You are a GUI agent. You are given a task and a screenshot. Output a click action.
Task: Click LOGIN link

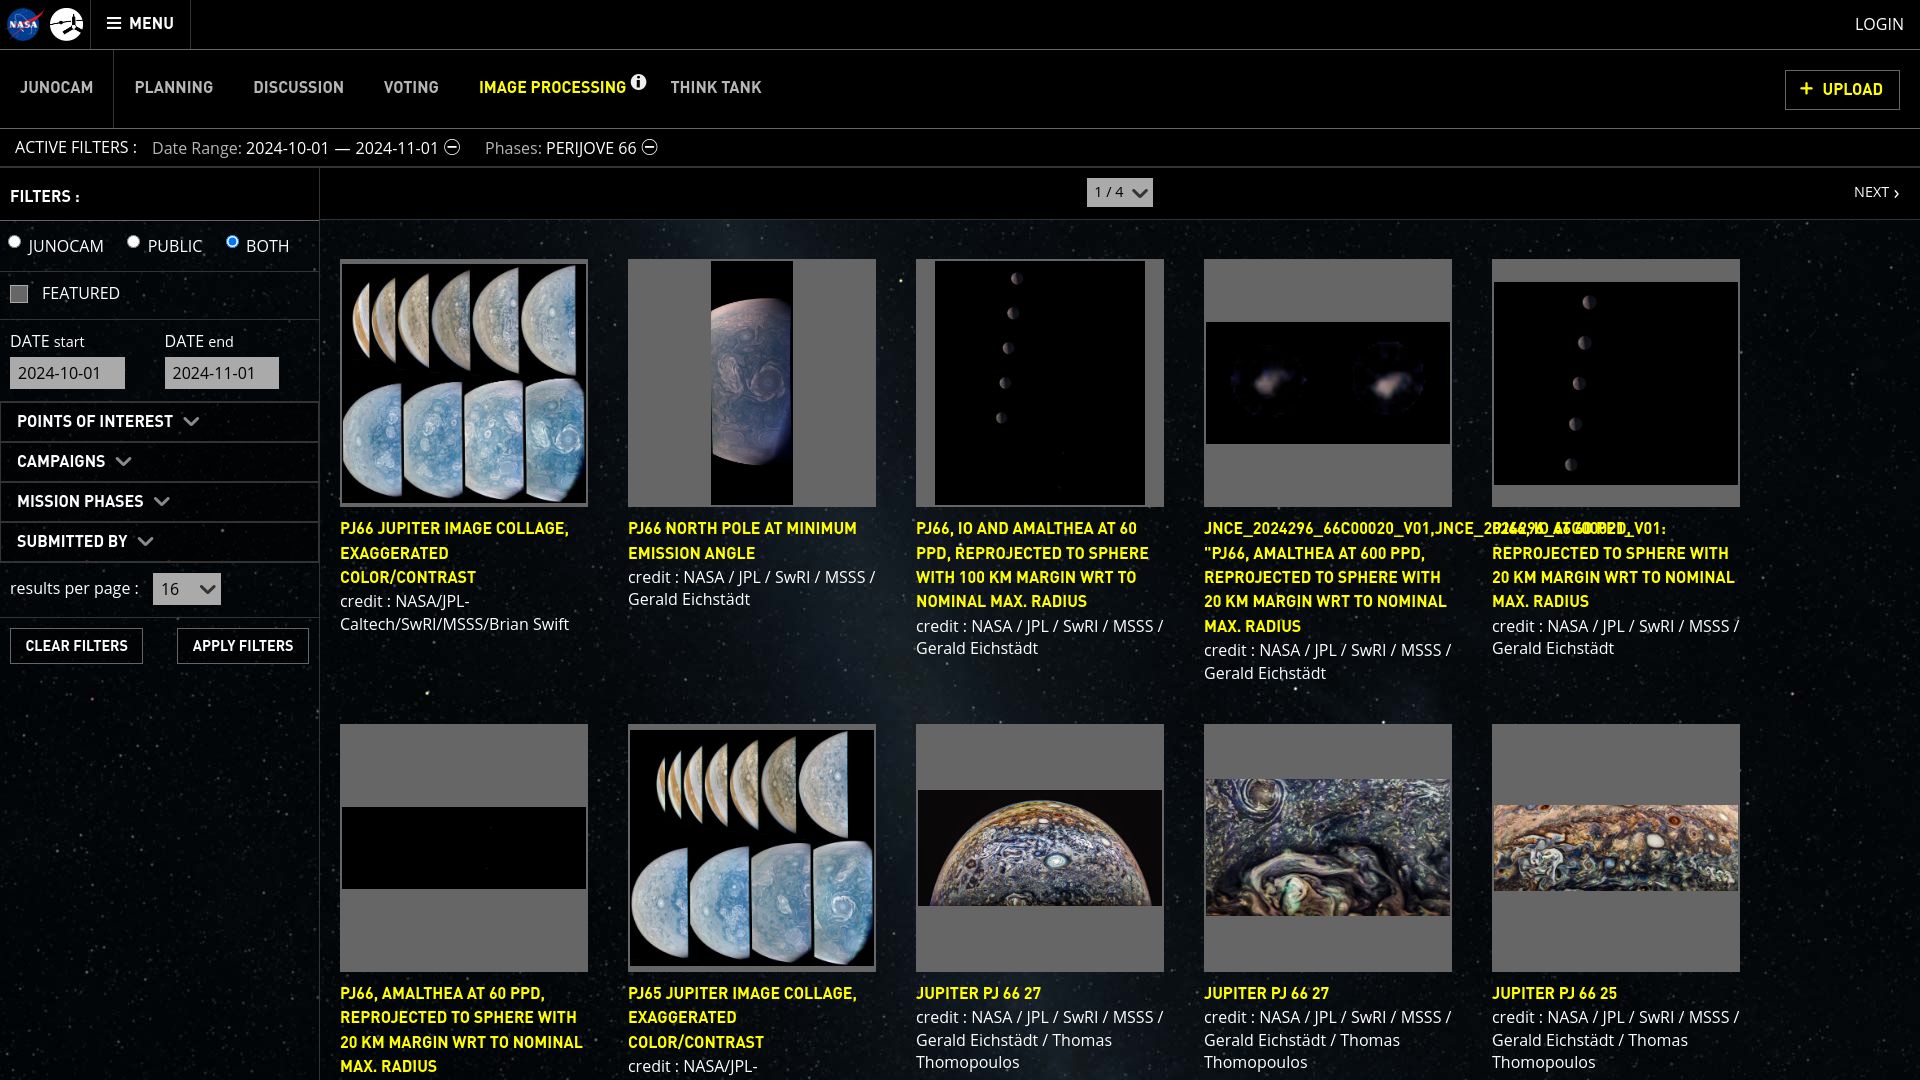pyautogui.click(x=1879, y=24)
